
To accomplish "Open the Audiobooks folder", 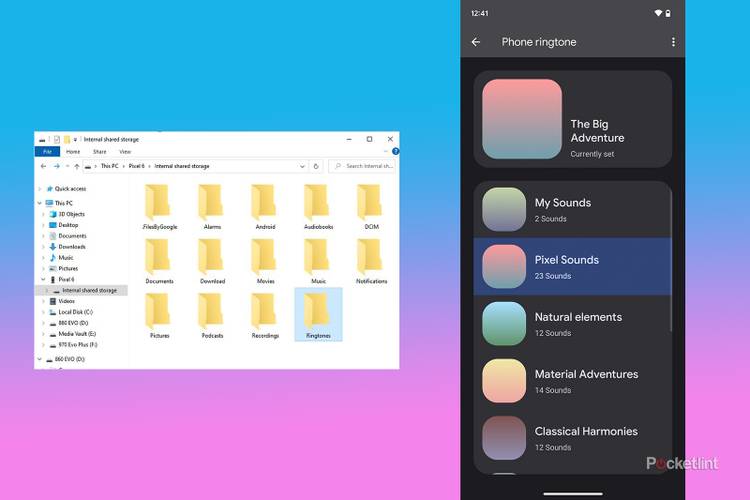I will 318,207.
